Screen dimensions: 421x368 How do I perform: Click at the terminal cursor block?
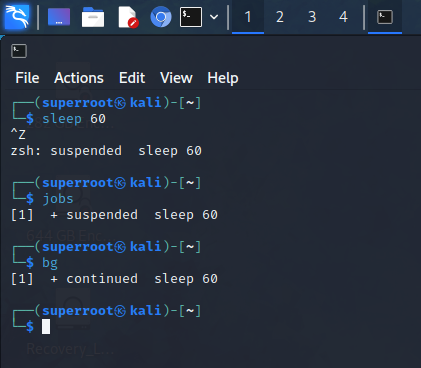46,326
